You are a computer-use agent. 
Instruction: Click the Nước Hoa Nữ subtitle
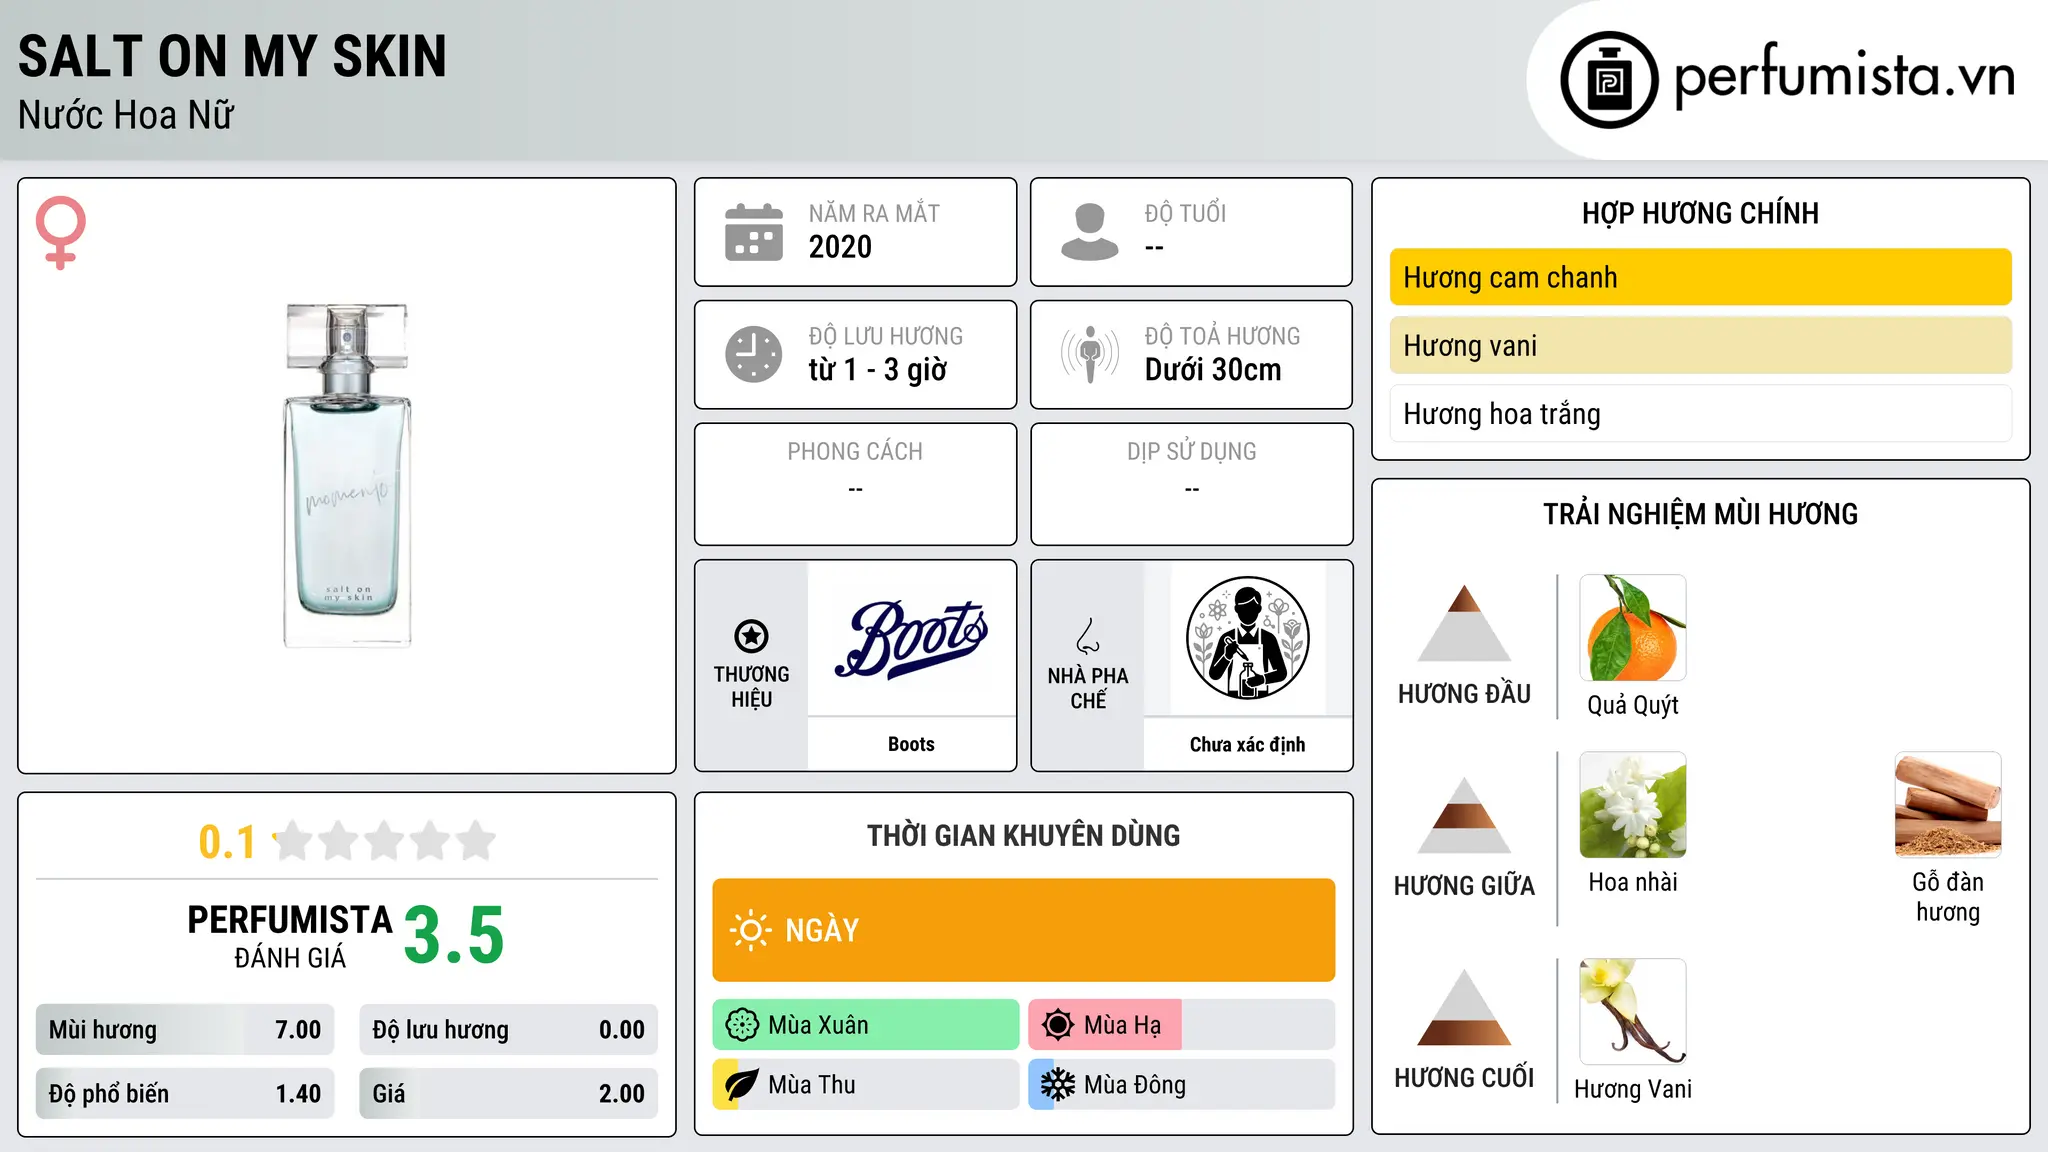126,115
